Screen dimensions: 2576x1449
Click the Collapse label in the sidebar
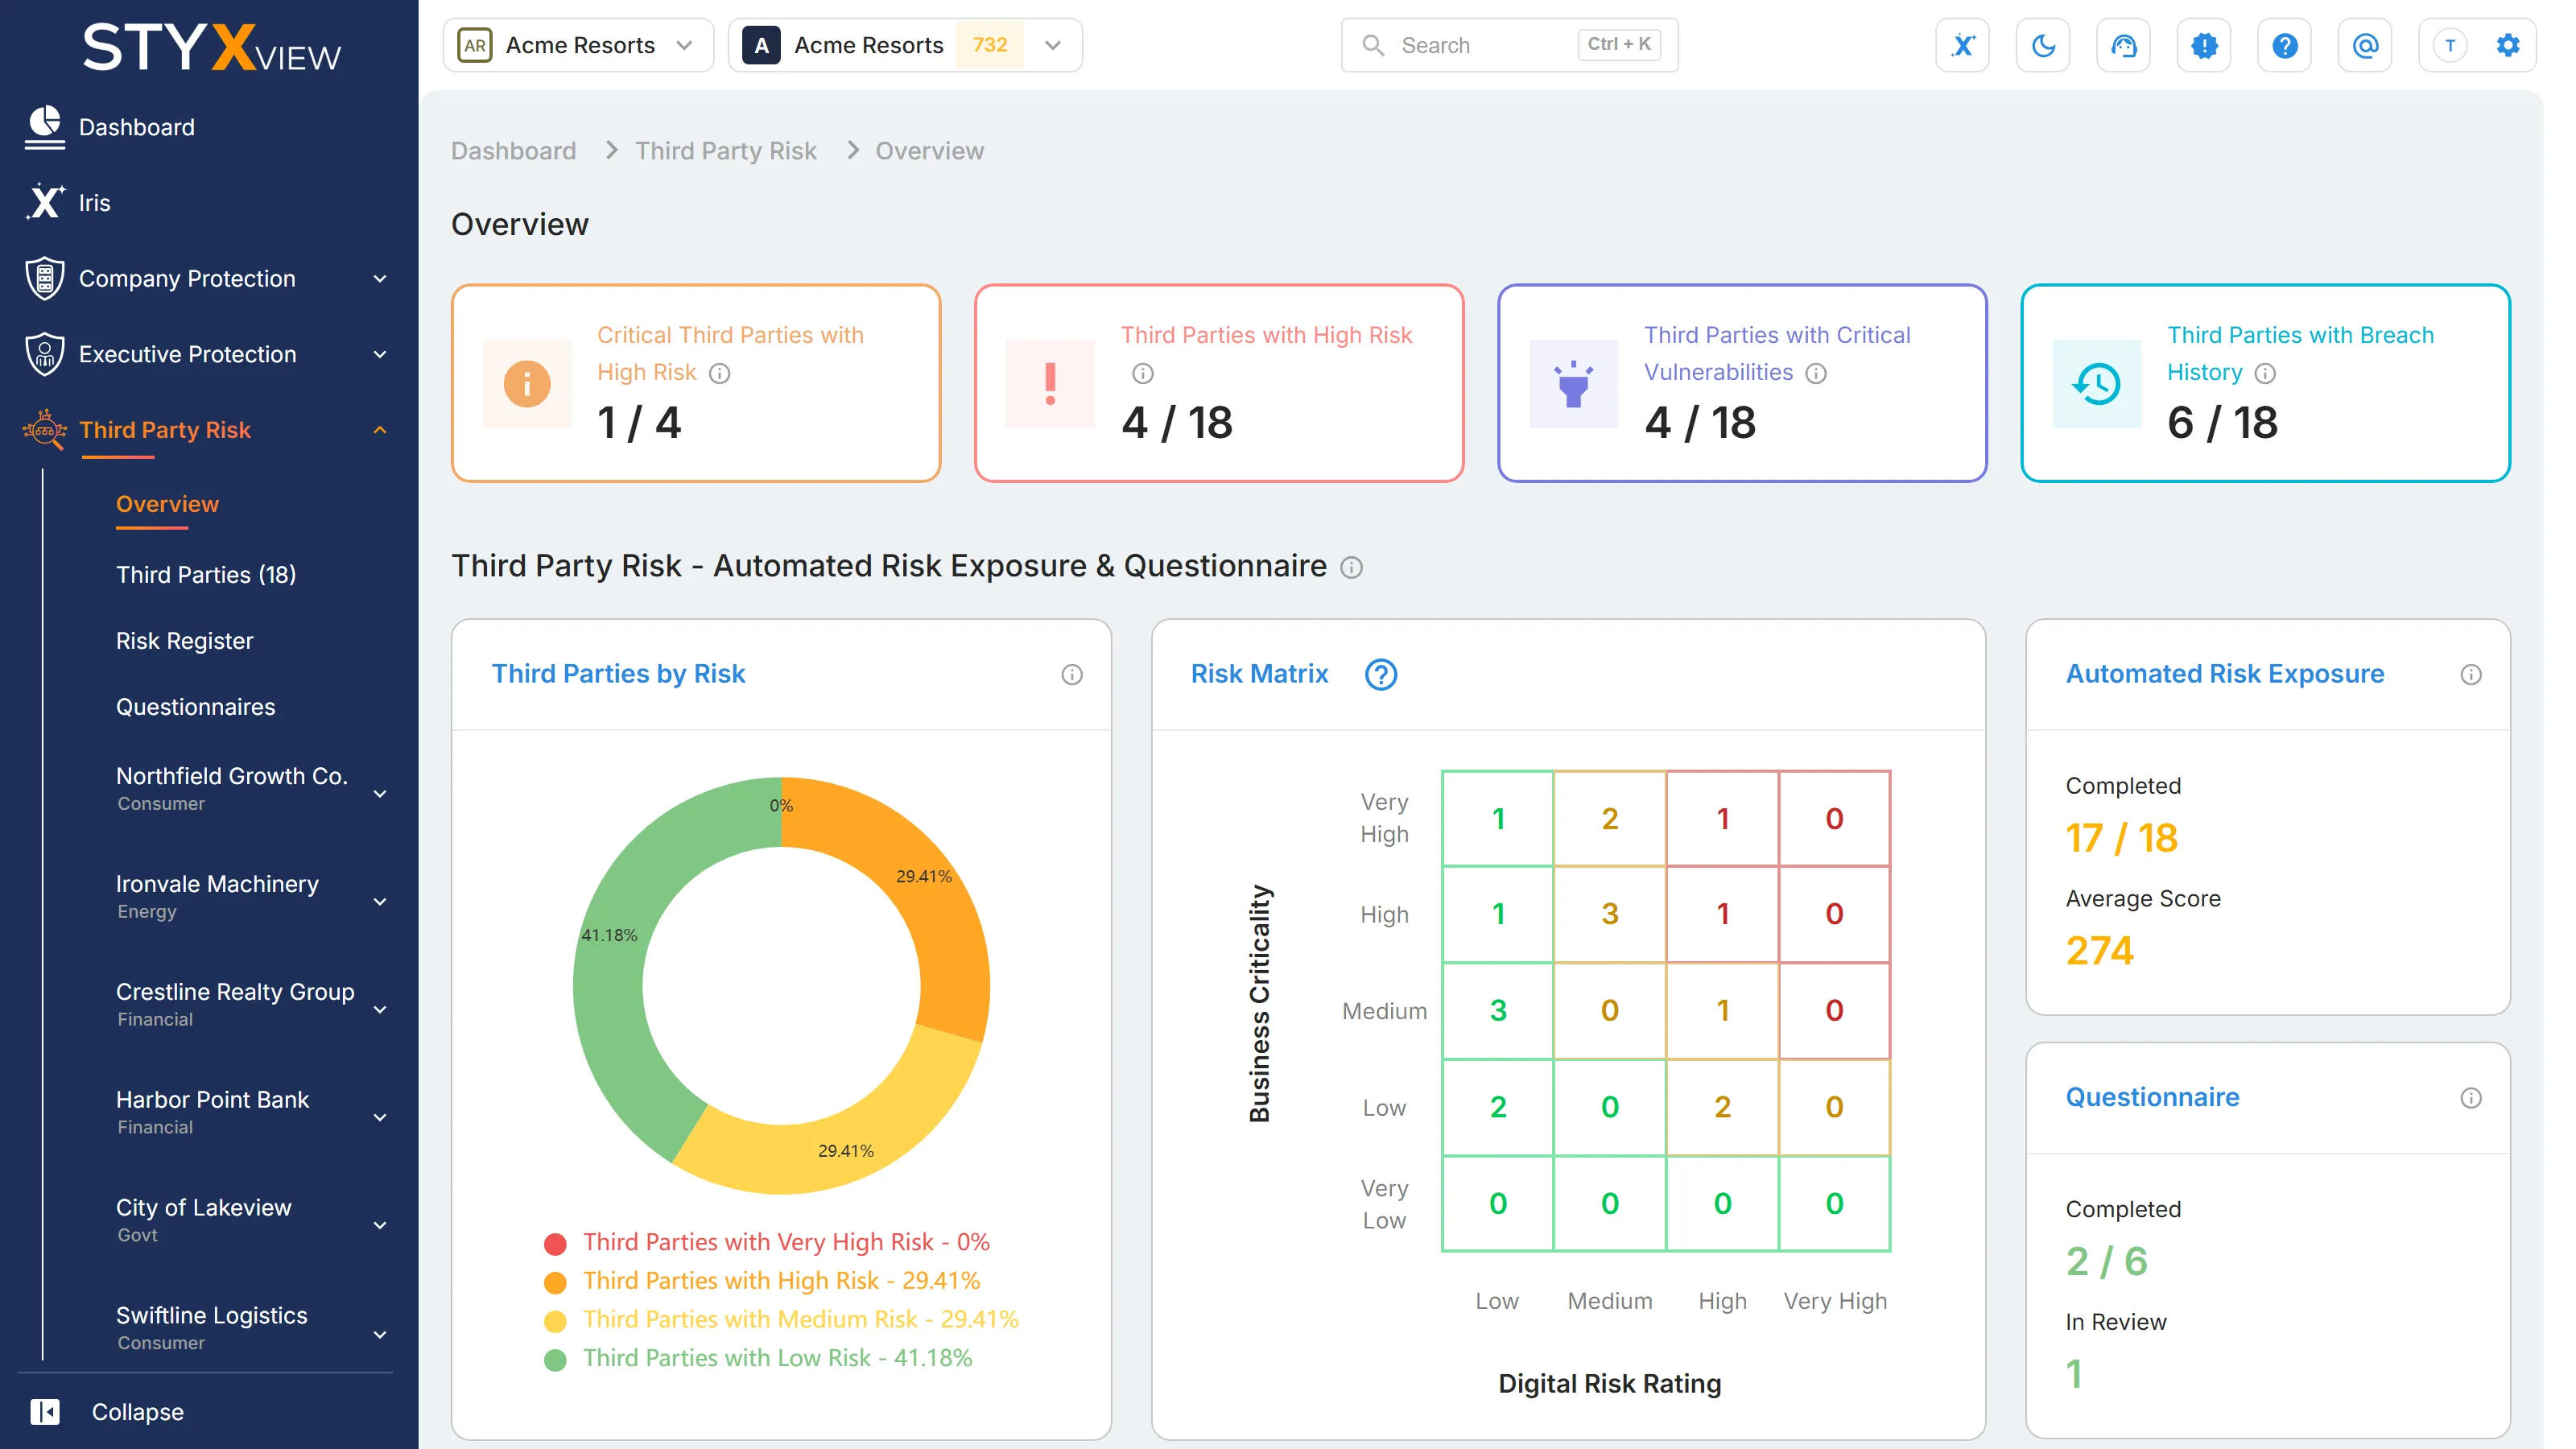tap(138, 1412)
